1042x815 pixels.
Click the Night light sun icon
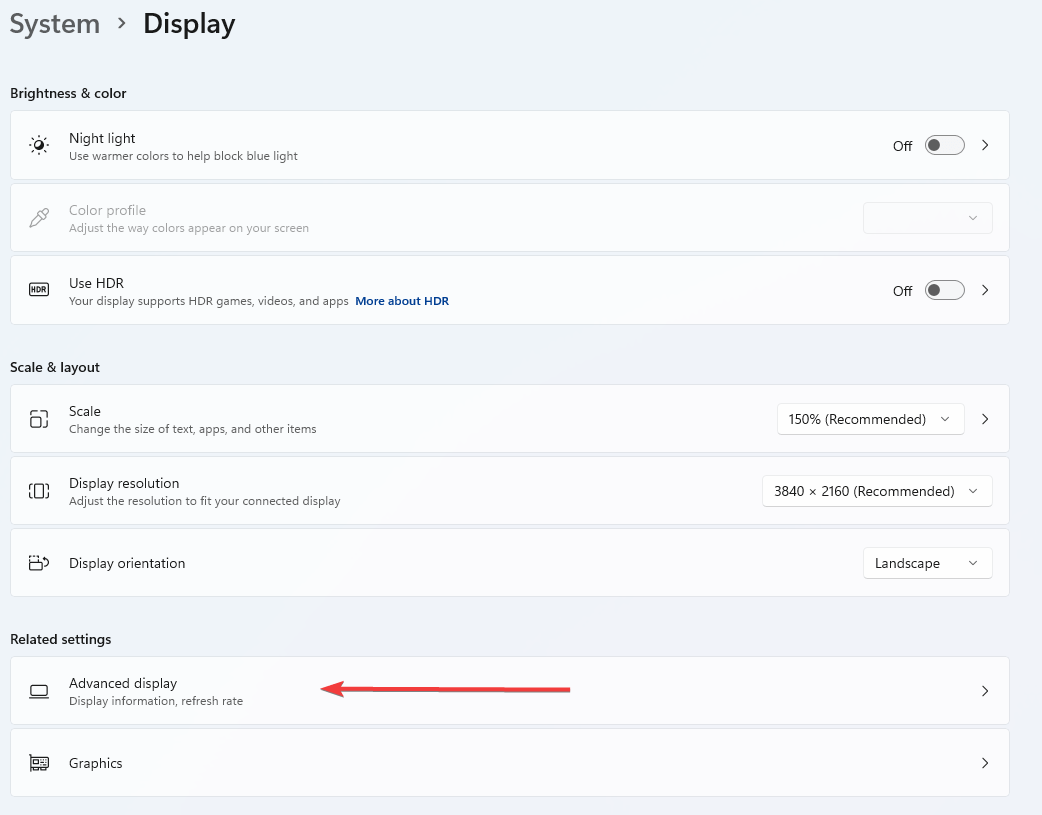tap(38, 144)
